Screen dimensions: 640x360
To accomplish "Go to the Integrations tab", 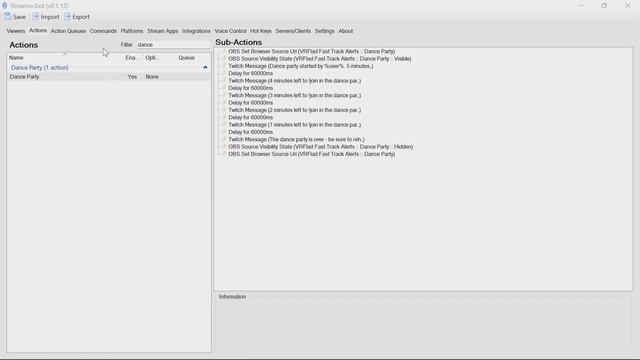I will click(x=196, y=31).
